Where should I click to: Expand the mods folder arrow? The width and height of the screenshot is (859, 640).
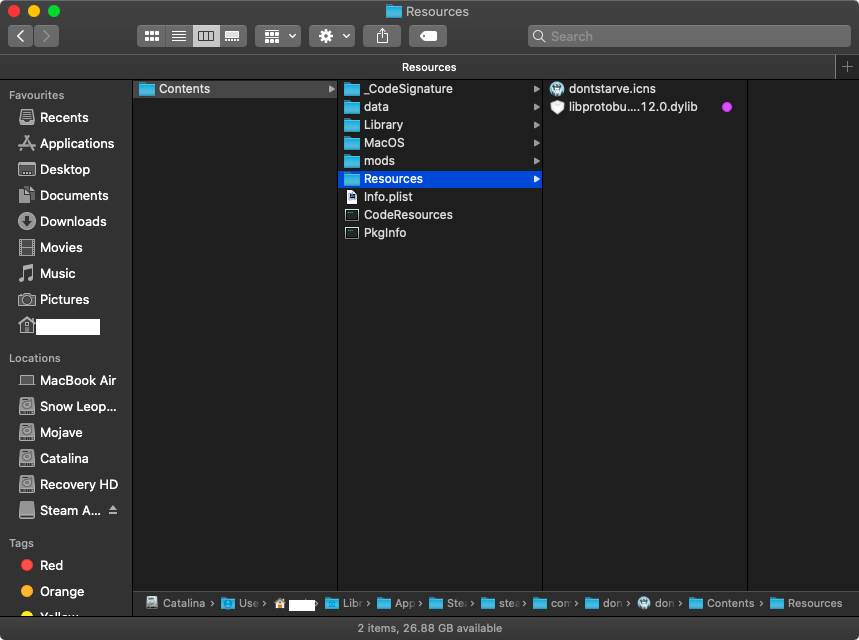[x=537, y=161]
